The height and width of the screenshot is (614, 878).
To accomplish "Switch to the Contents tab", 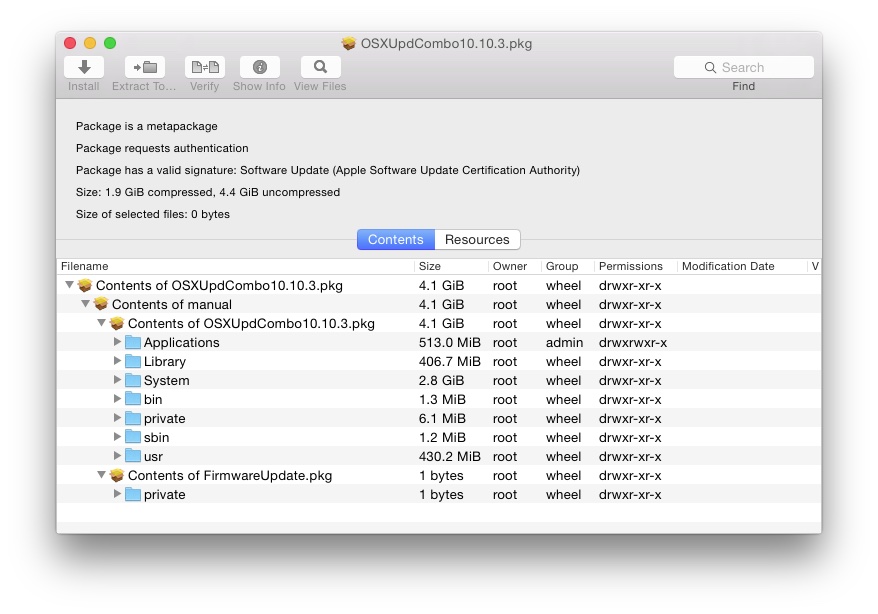I will [396, 240].
